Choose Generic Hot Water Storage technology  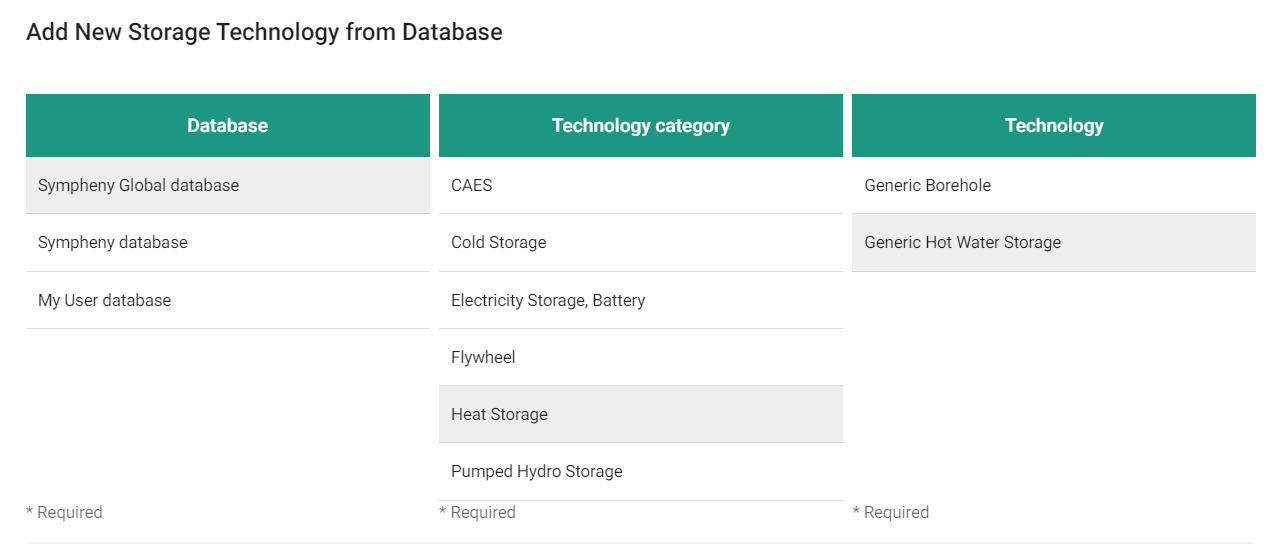963,242
